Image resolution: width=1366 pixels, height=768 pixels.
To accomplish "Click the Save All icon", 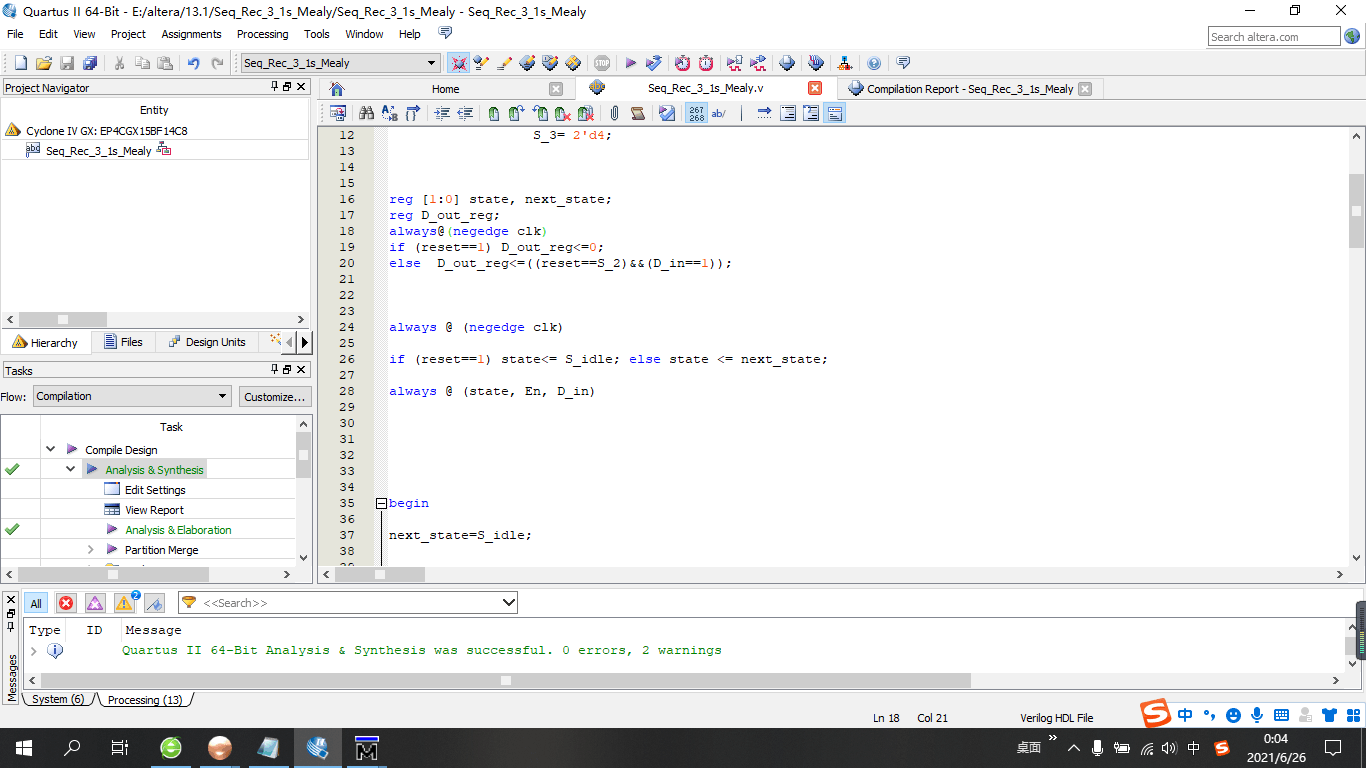I will tap(90, 63).
